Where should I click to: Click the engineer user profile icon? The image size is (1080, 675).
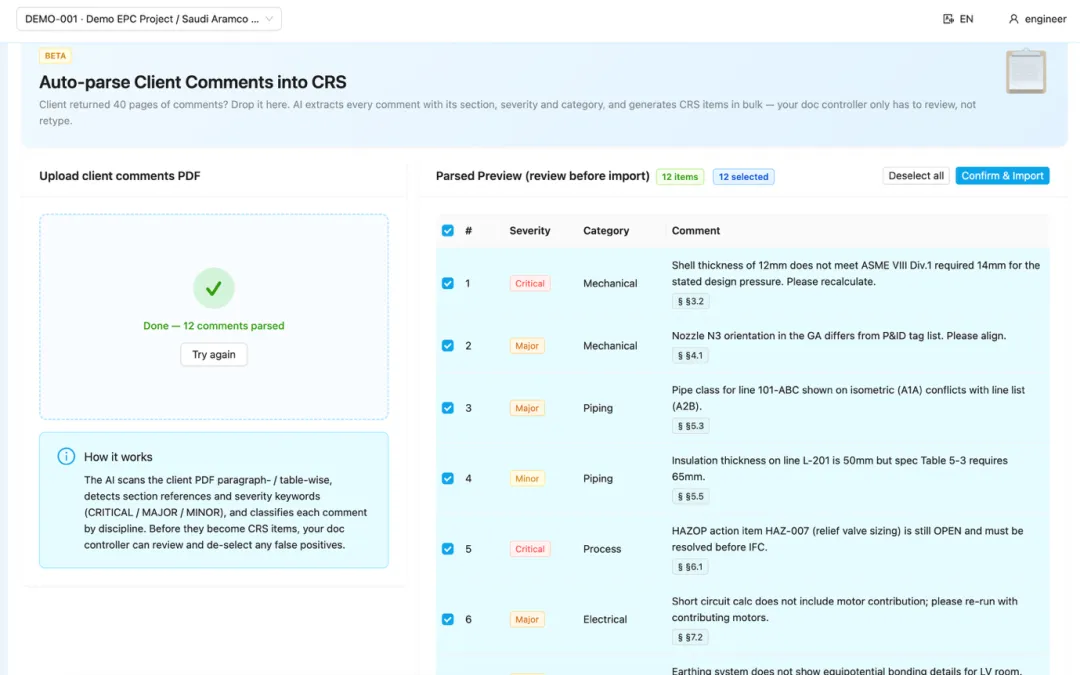point(1014,19)
